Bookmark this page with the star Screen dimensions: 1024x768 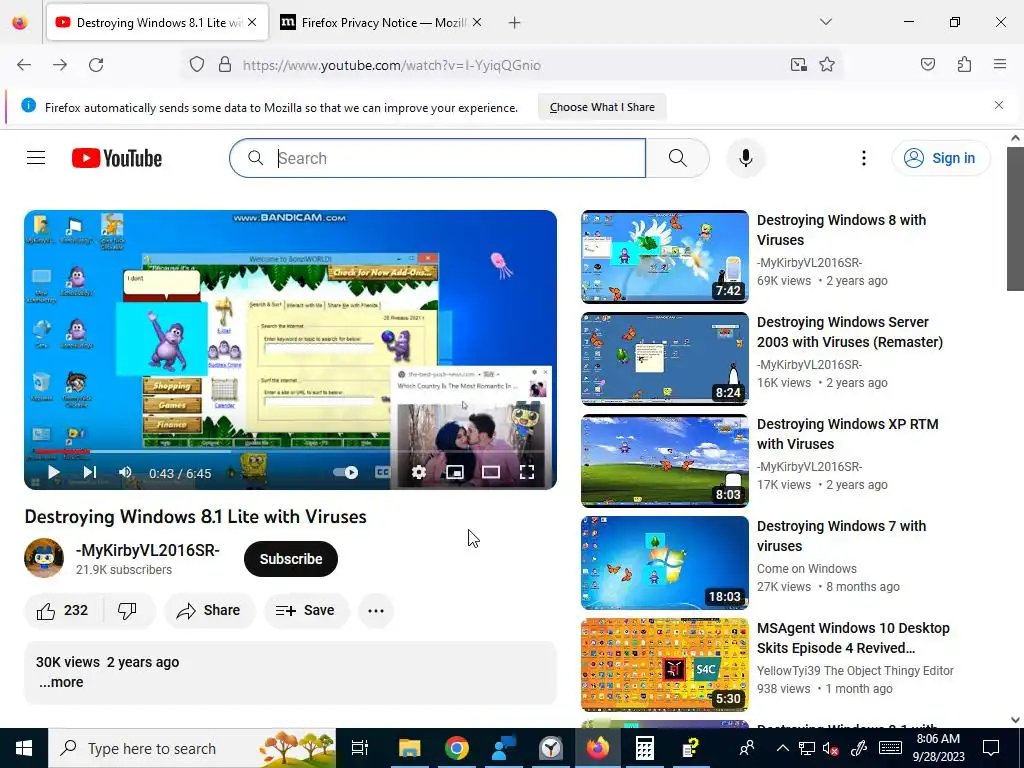pos(827,65)
